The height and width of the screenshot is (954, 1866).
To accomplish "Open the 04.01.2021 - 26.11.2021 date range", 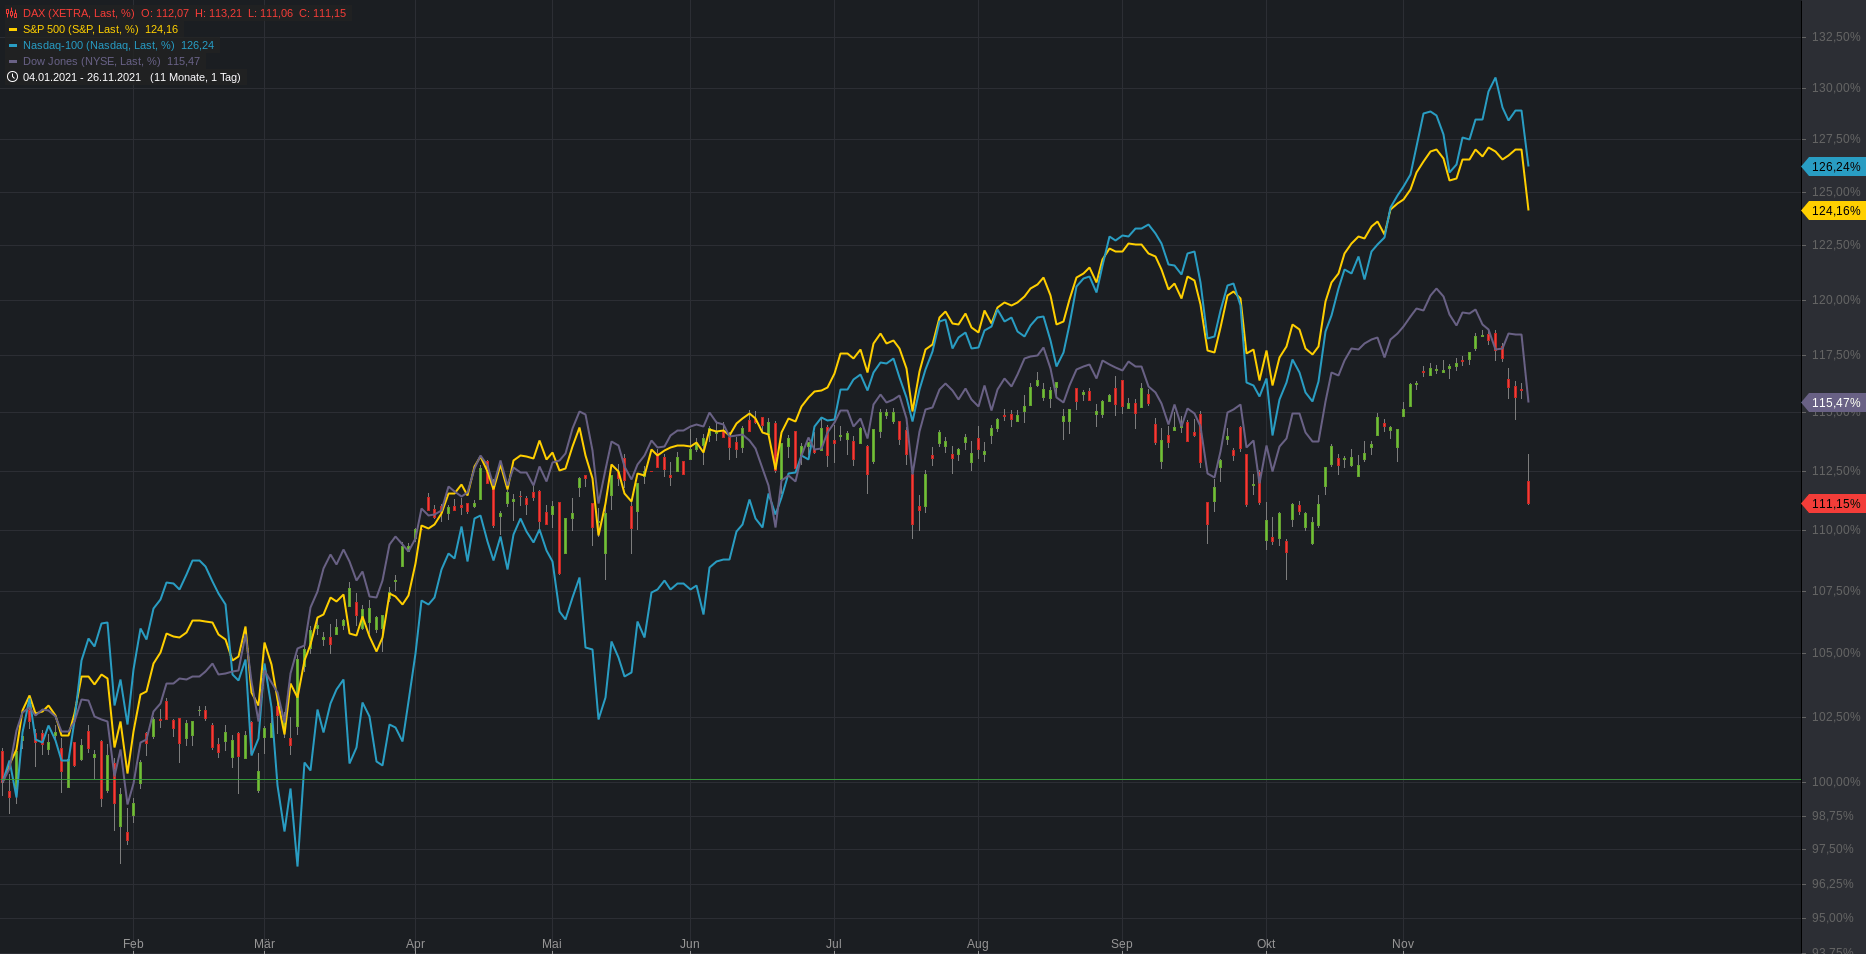I will (82, 77).
